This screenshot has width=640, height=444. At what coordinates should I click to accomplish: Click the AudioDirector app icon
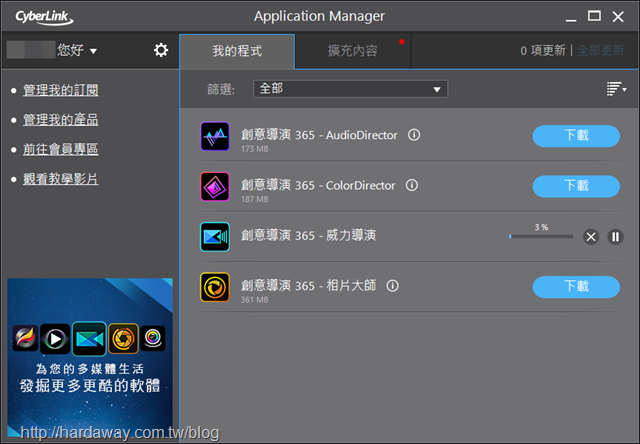point(215,136)
